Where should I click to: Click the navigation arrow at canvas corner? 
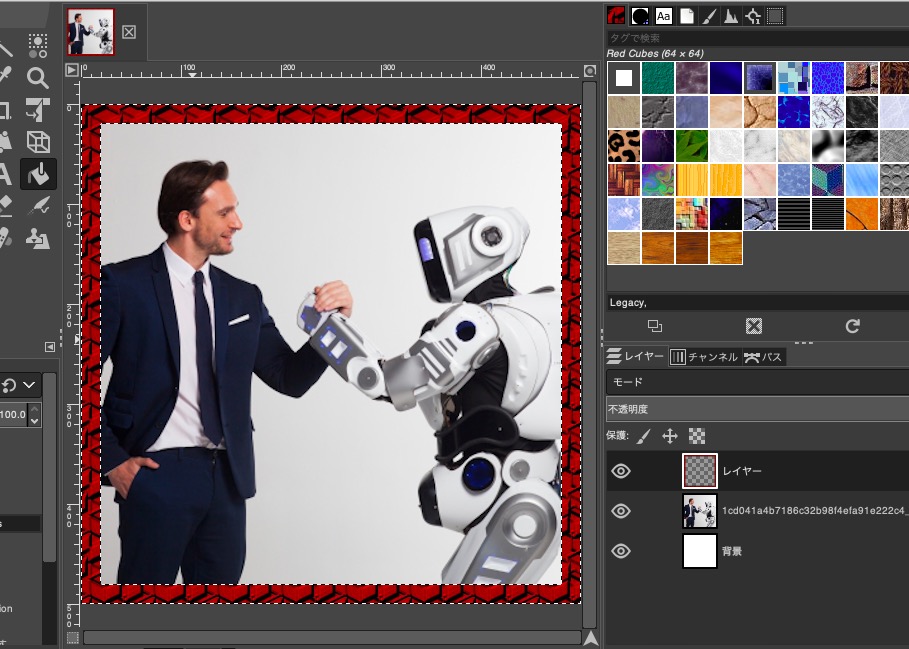click(591, 638)
